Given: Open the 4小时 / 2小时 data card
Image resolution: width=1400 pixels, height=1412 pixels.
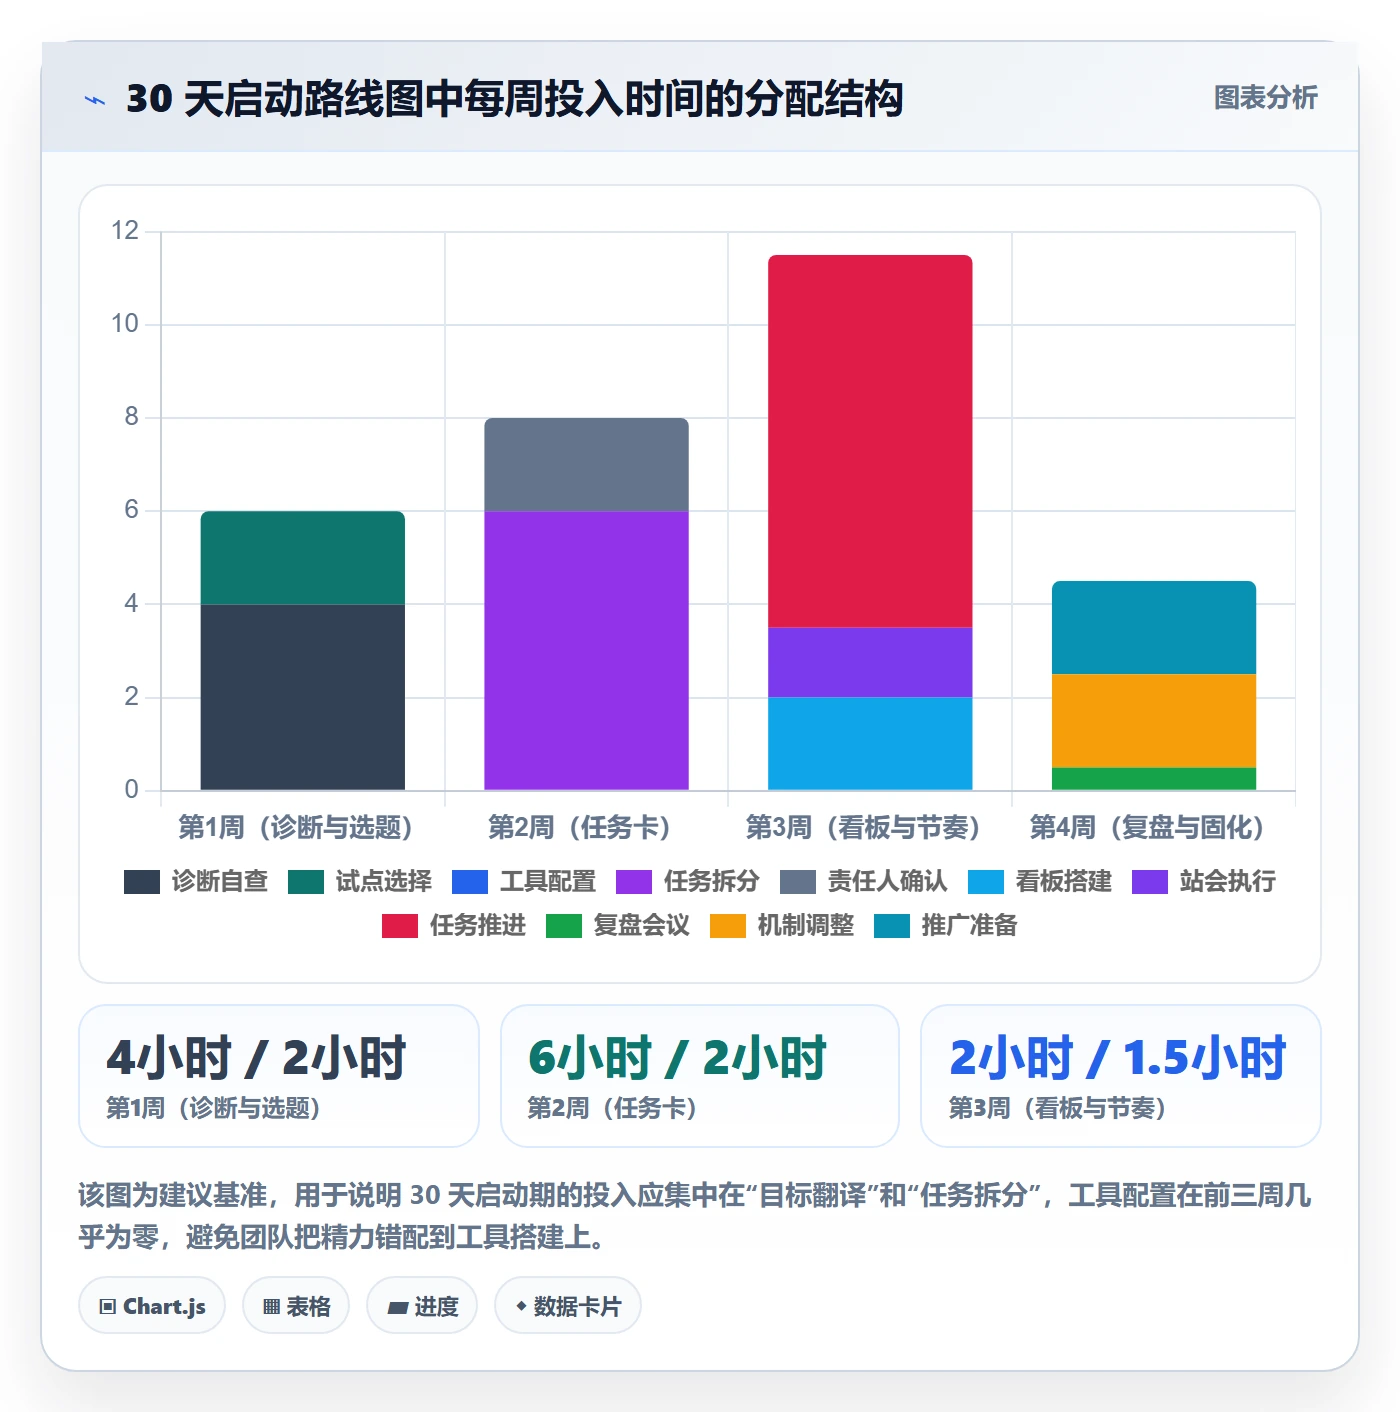Looking at the screenshot, I should tap(279, 1076).
